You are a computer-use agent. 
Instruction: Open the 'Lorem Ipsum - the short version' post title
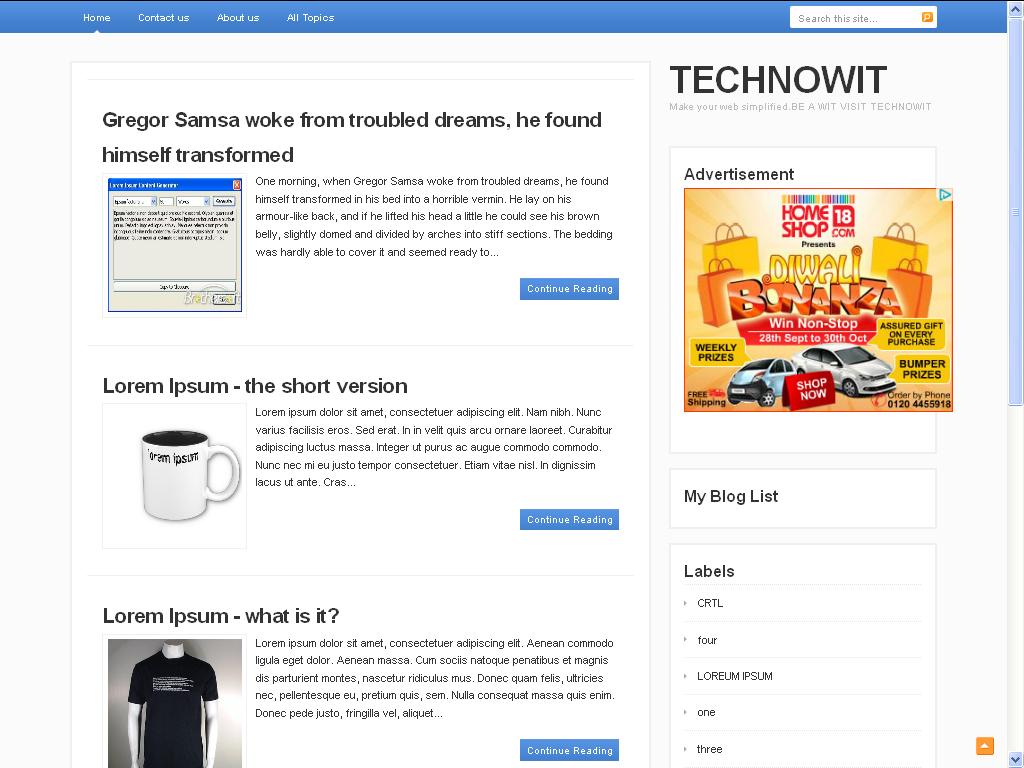coord(255,386)
